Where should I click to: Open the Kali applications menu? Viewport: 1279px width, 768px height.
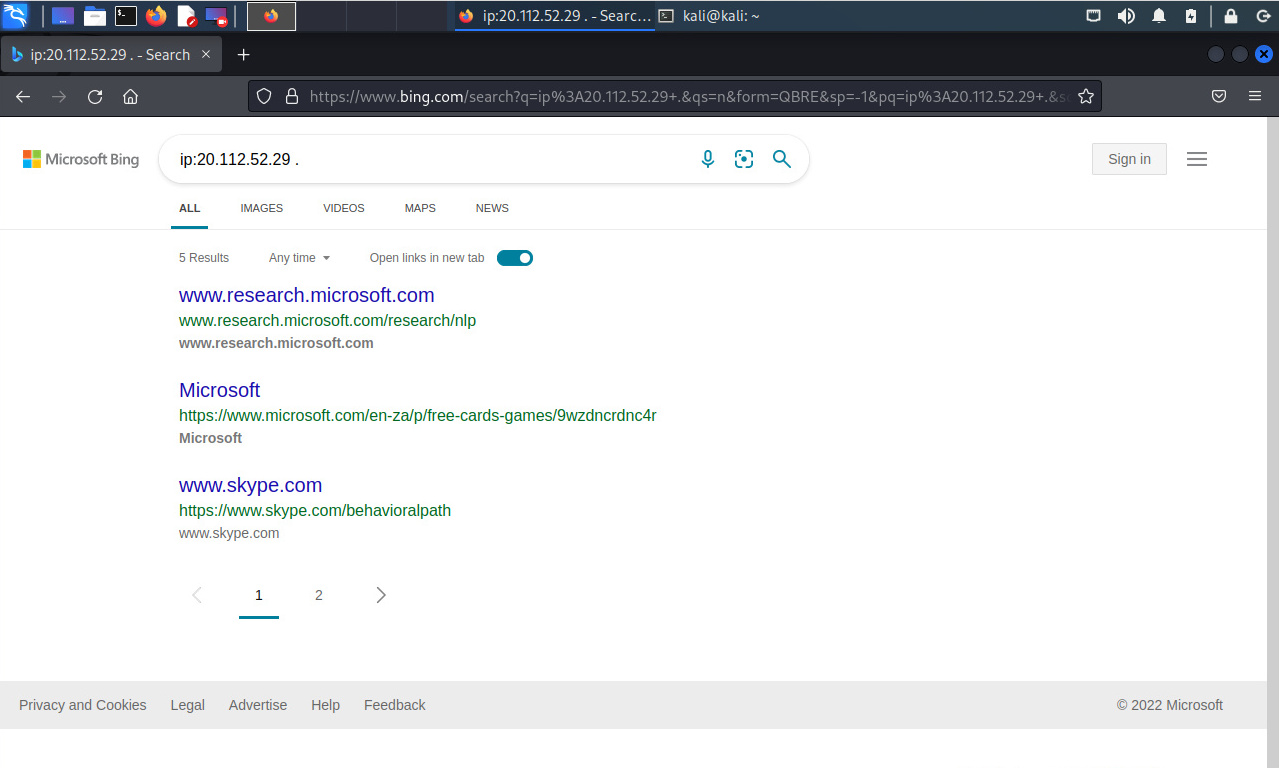[x=16, y=15]
